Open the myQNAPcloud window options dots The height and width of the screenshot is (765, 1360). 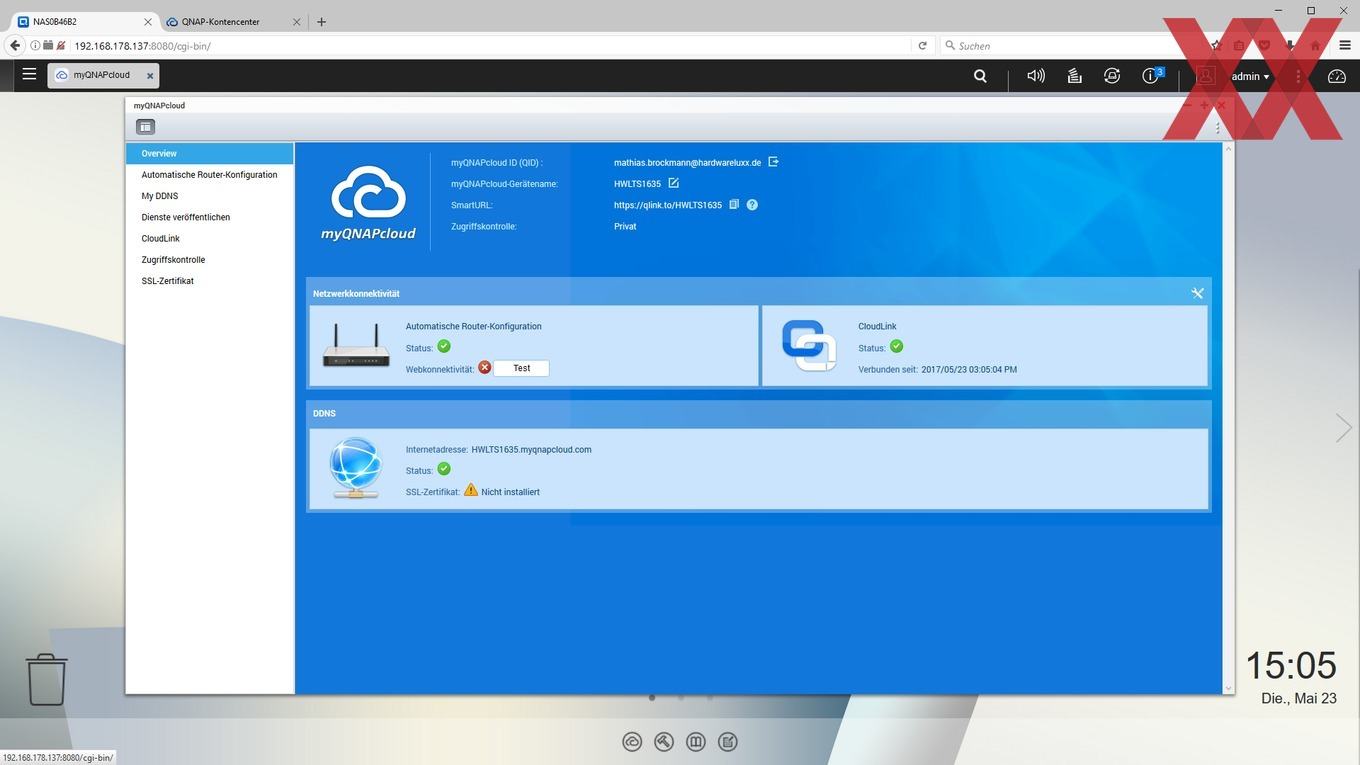pyautogui.click(x=1217, y=127)
